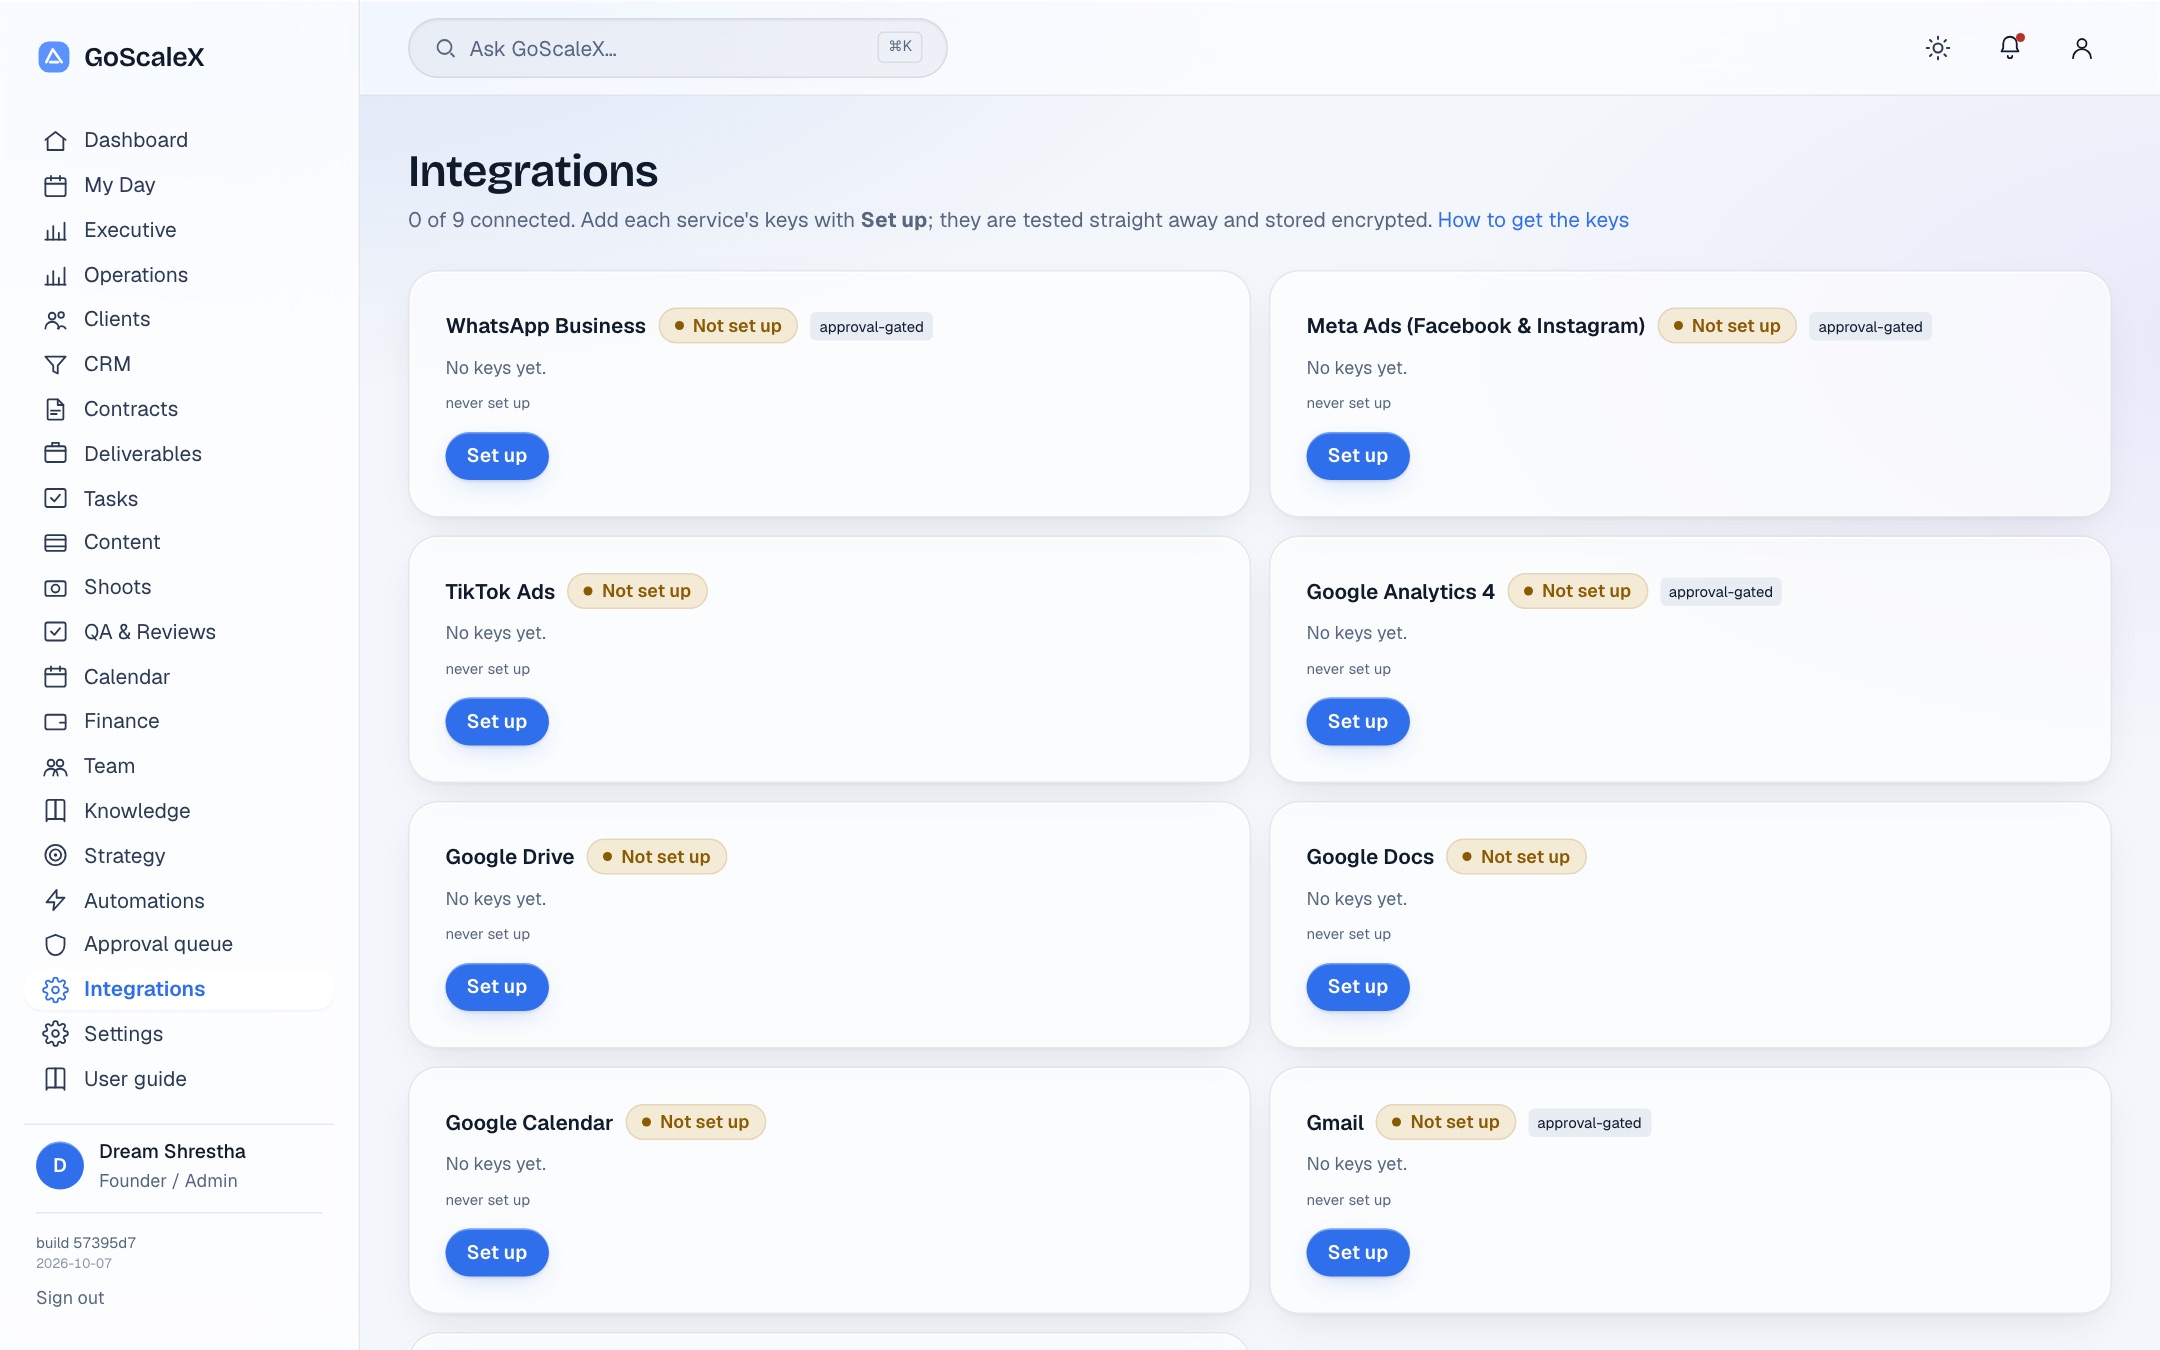Click the Contracts document icon
This screenshot has width=2160, height=1350.
click(56, 410)
